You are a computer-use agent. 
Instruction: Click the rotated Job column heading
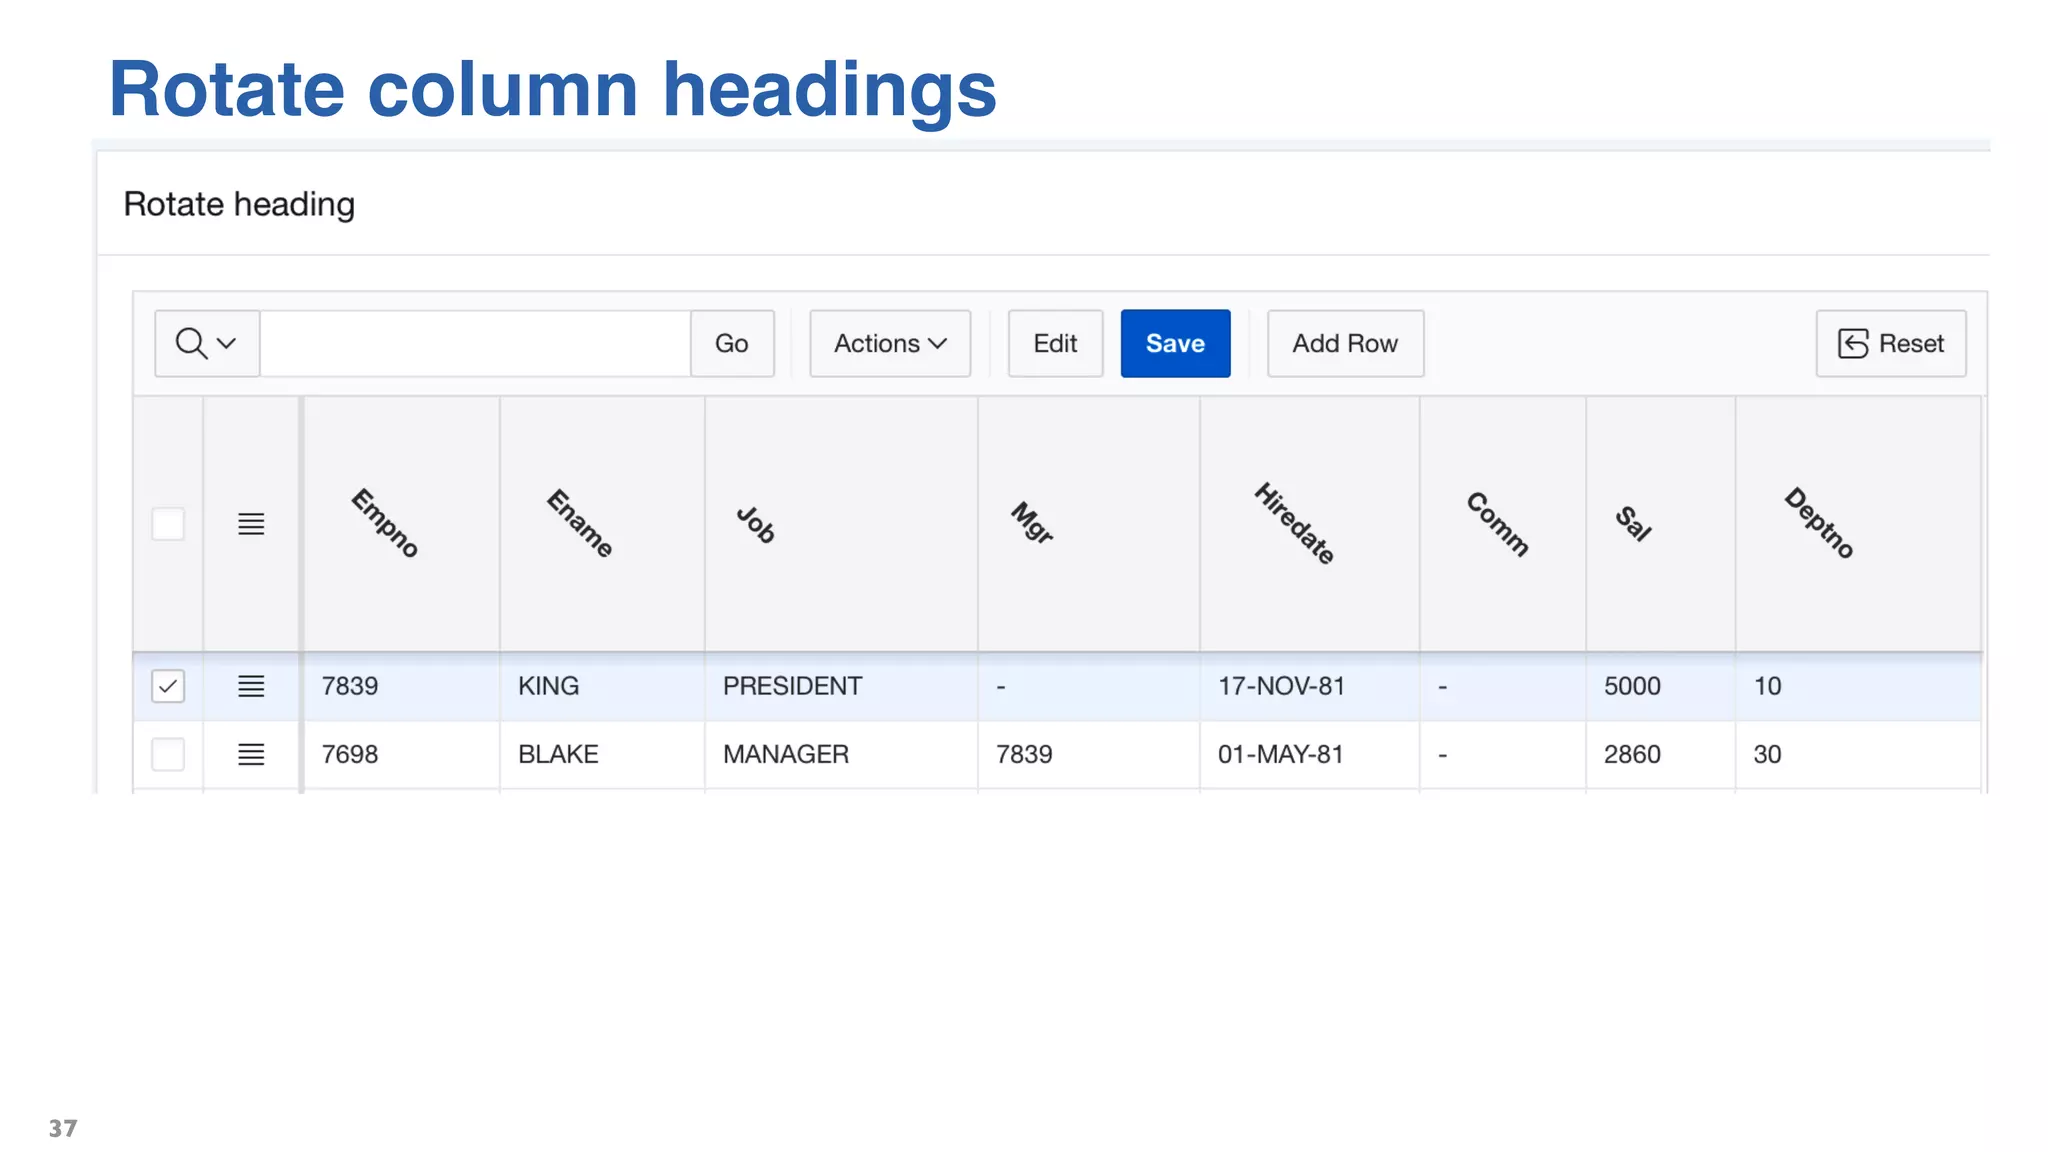coord(756,524)
